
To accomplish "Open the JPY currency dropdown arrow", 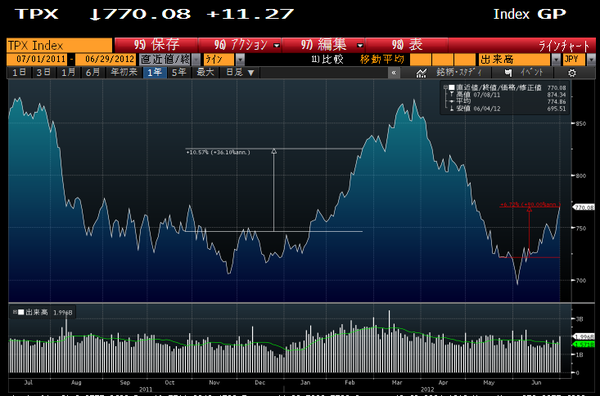I will [591, 60].
